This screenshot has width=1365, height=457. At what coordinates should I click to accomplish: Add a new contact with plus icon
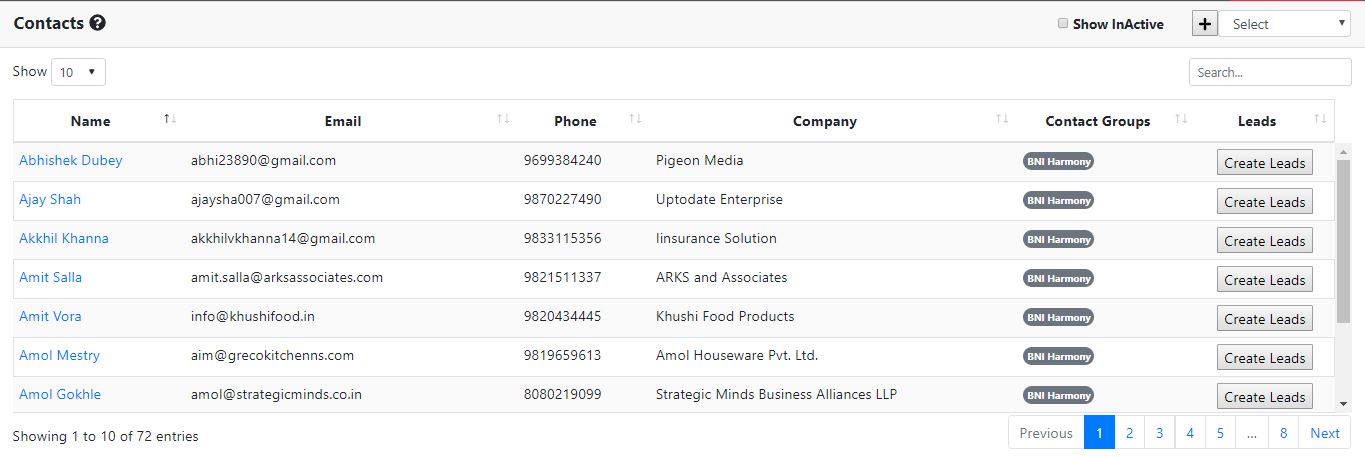pyautogui.click(x=1205, y=24)
